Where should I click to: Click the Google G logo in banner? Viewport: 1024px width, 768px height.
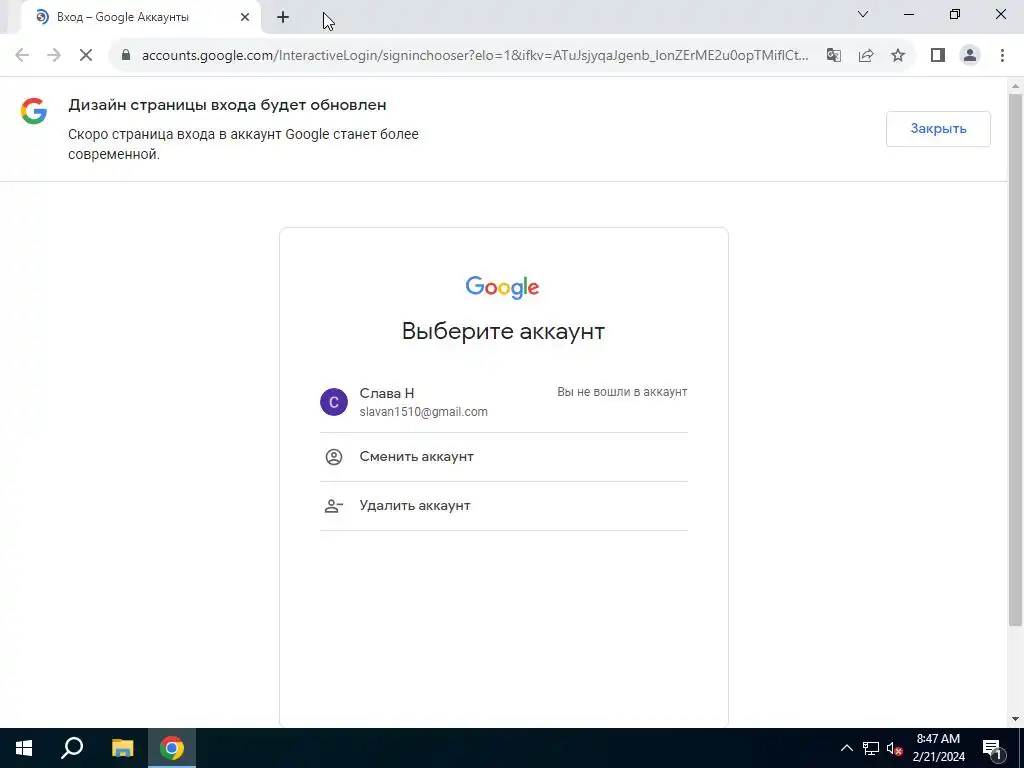(33, 111)
